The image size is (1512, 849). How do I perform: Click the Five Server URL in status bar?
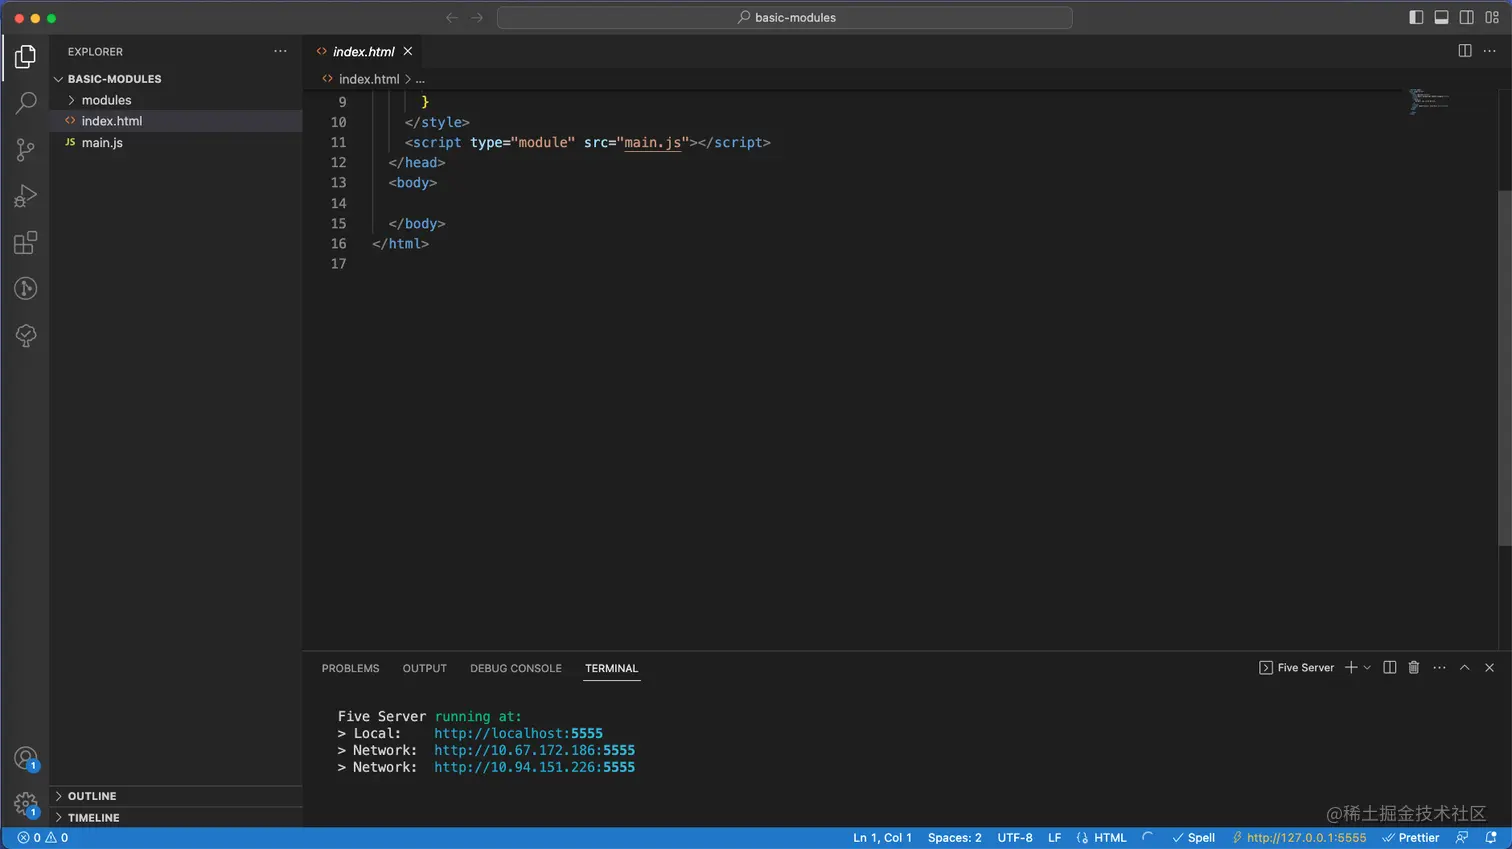coord(1305,838)
